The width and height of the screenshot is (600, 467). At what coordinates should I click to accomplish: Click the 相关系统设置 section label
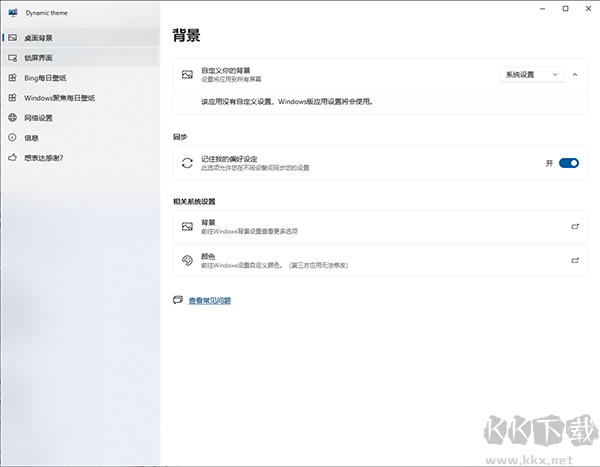tap(194, 201)
